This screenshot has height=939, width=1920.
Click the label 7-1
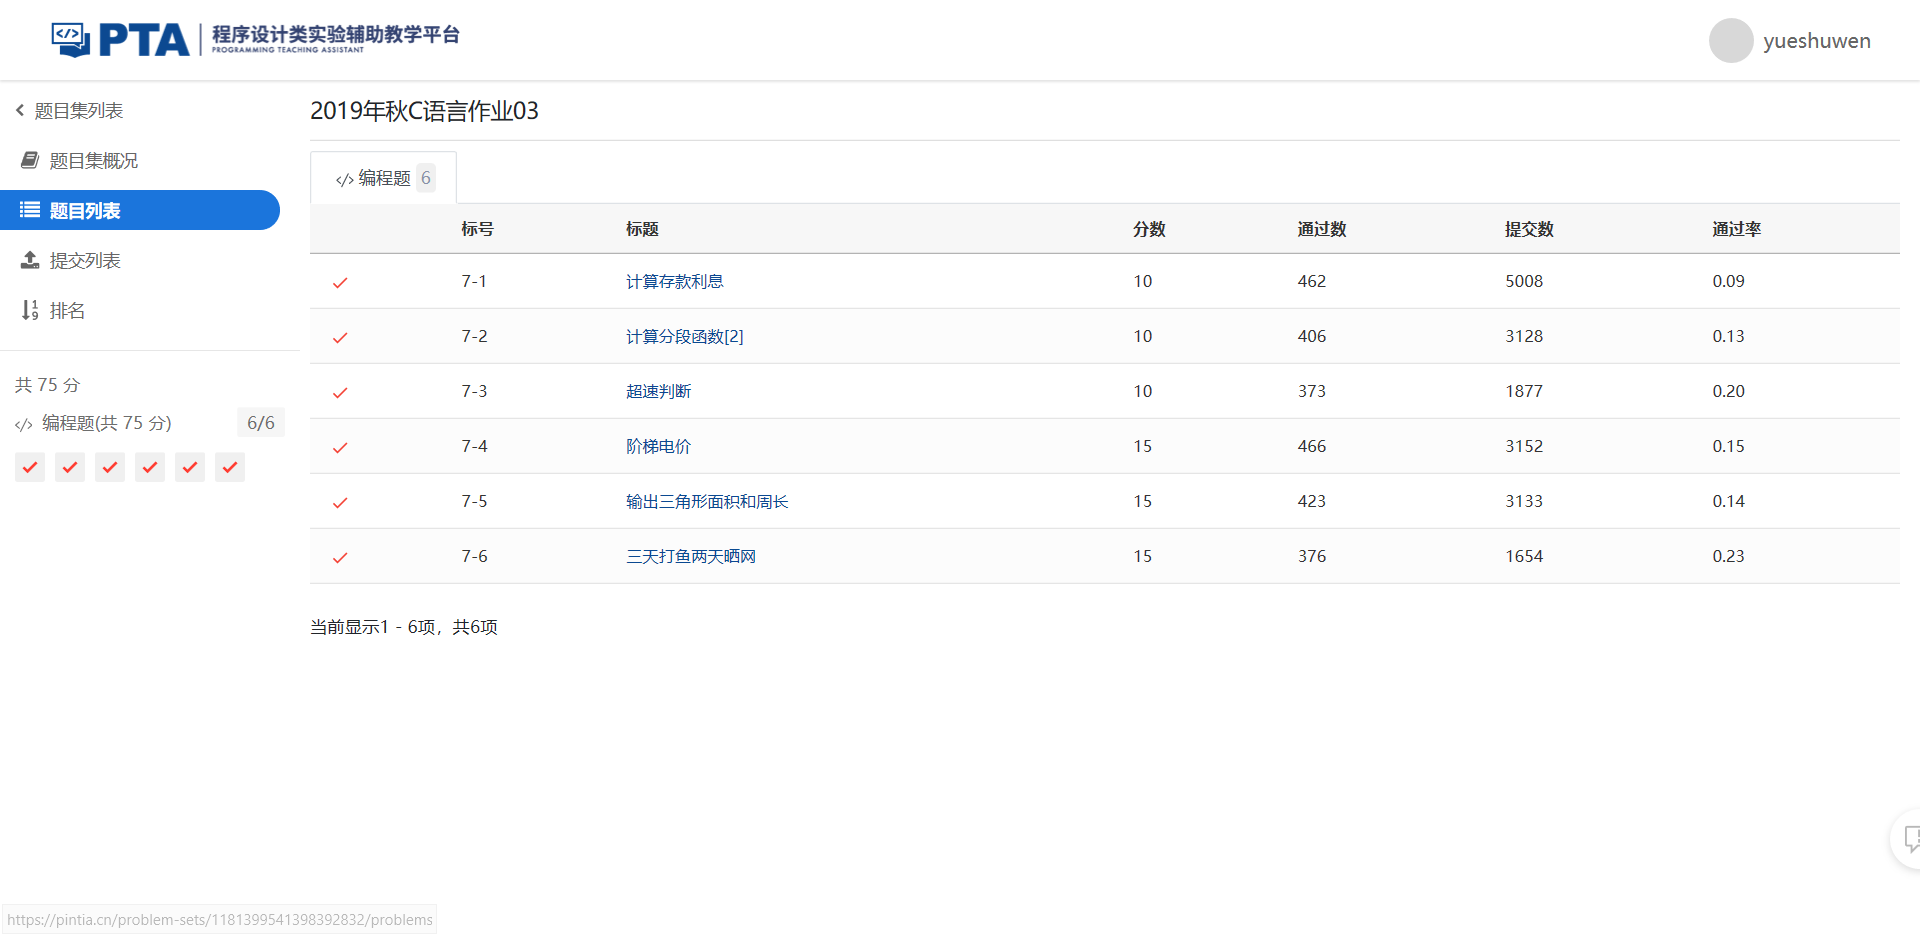pos(474,281)
